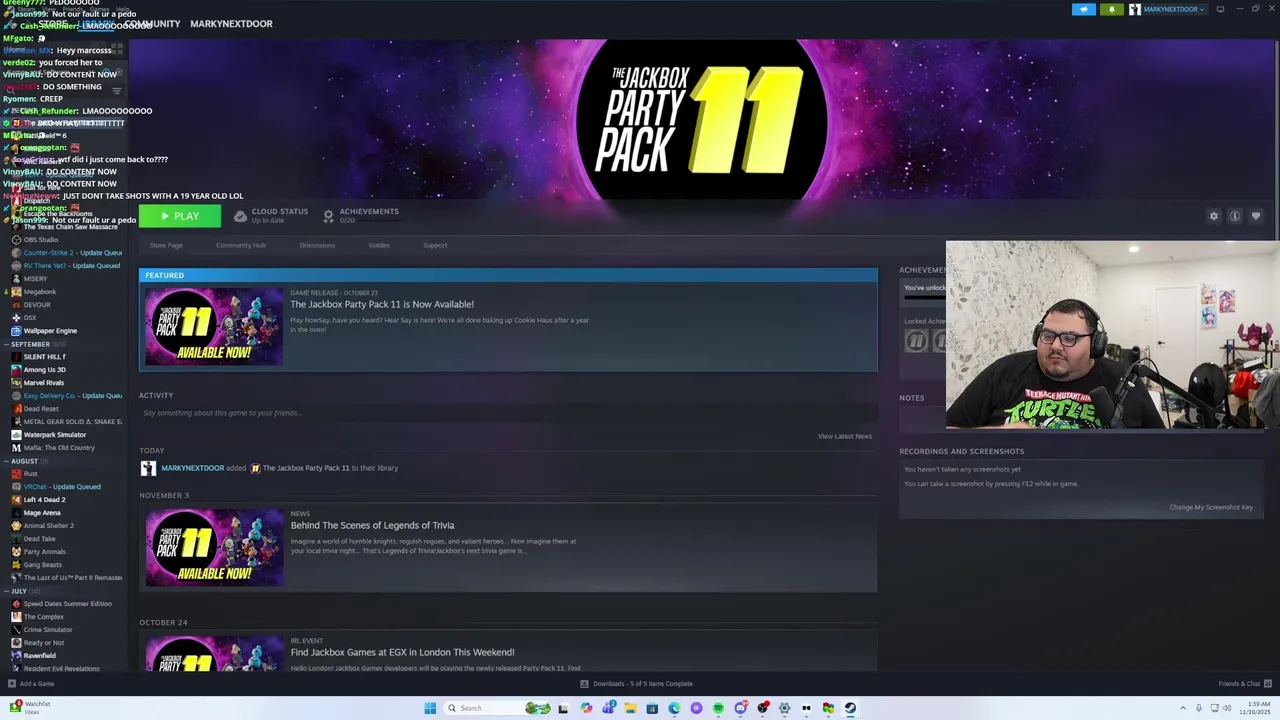This screenshot has height=720, width=1280.
Task: Select Party Animals in library list
Action: (x=45, y=552)
